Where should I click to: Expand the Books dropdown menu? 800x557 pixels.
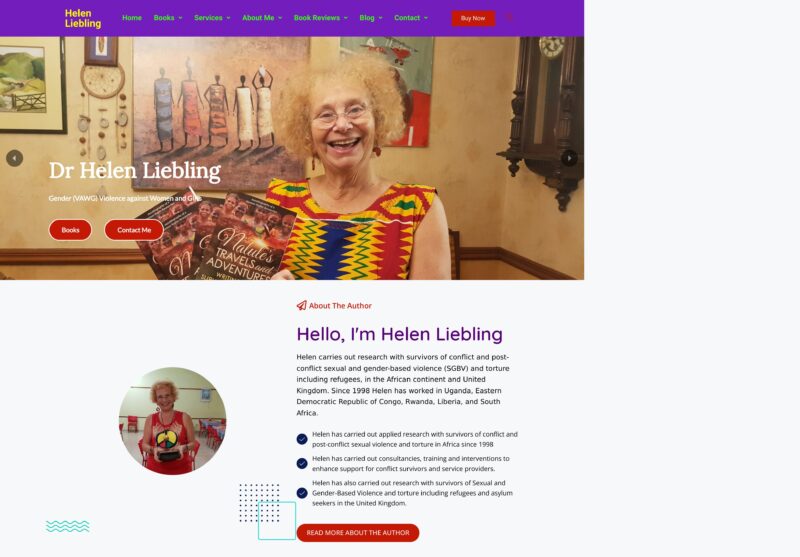[x=168, y=18]
